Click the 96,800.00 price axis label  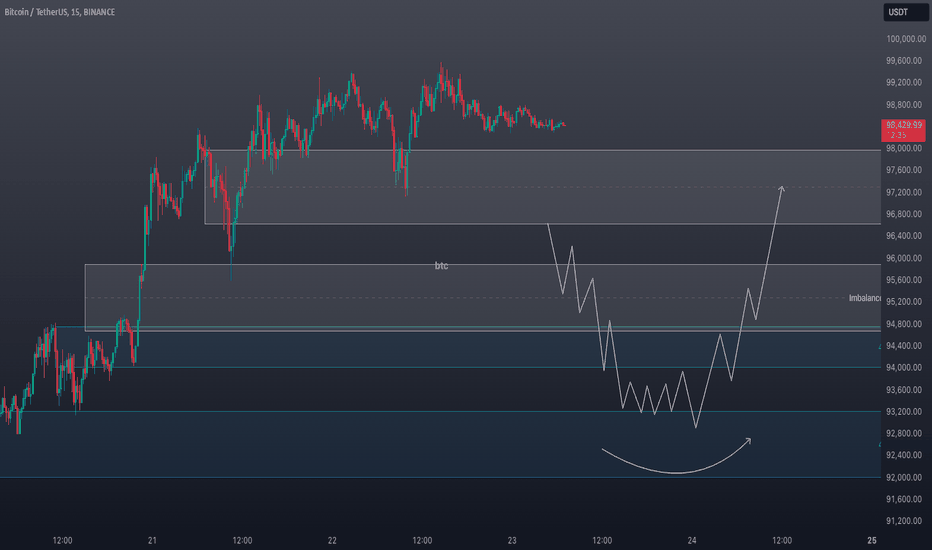point(904,214)
